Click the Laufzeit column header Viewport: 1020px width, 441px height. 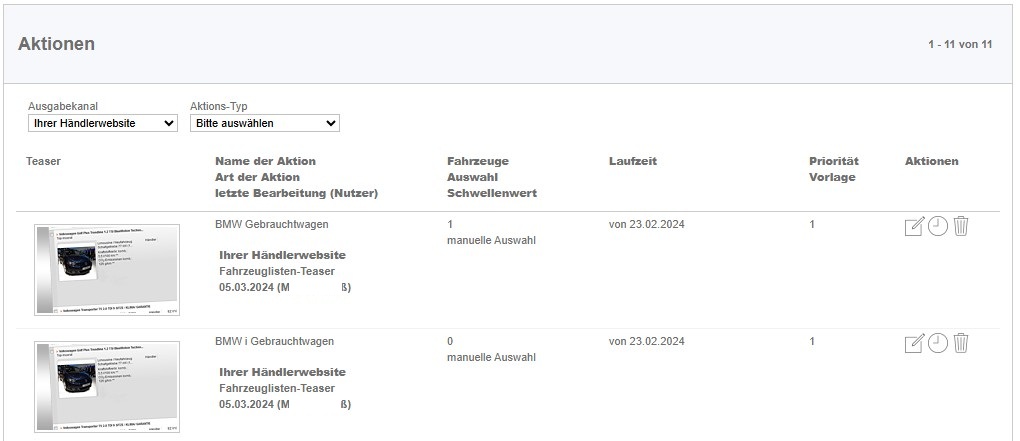coord(632,161)
